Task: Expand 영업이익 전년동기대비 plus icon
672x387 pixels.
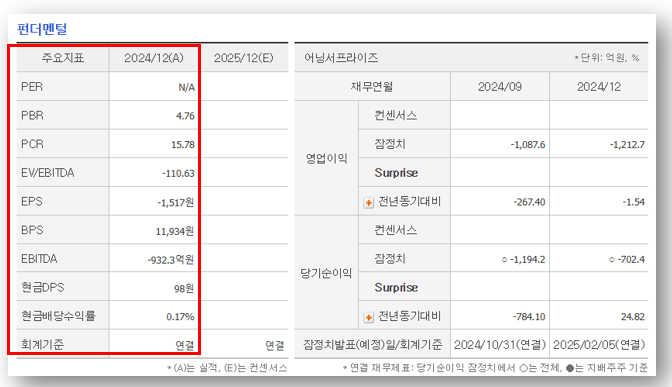Action: point(368,202)
